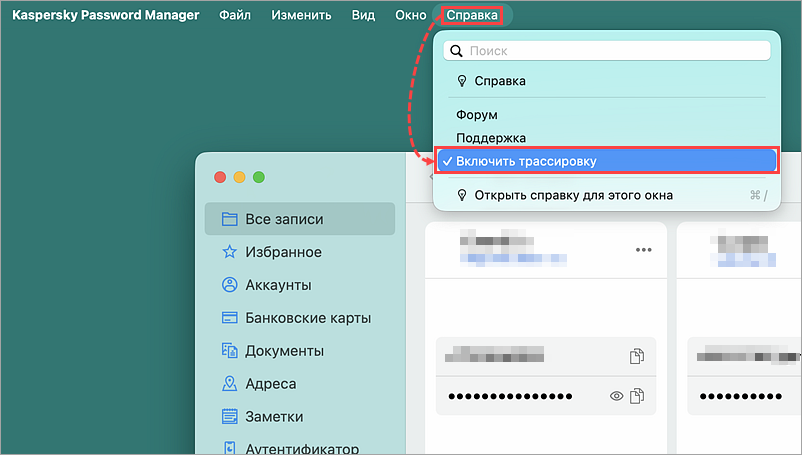Click the person icon for Аккаунты
Image resolution: width=802 pixels, height=455 pixels.
click(229, 285)
